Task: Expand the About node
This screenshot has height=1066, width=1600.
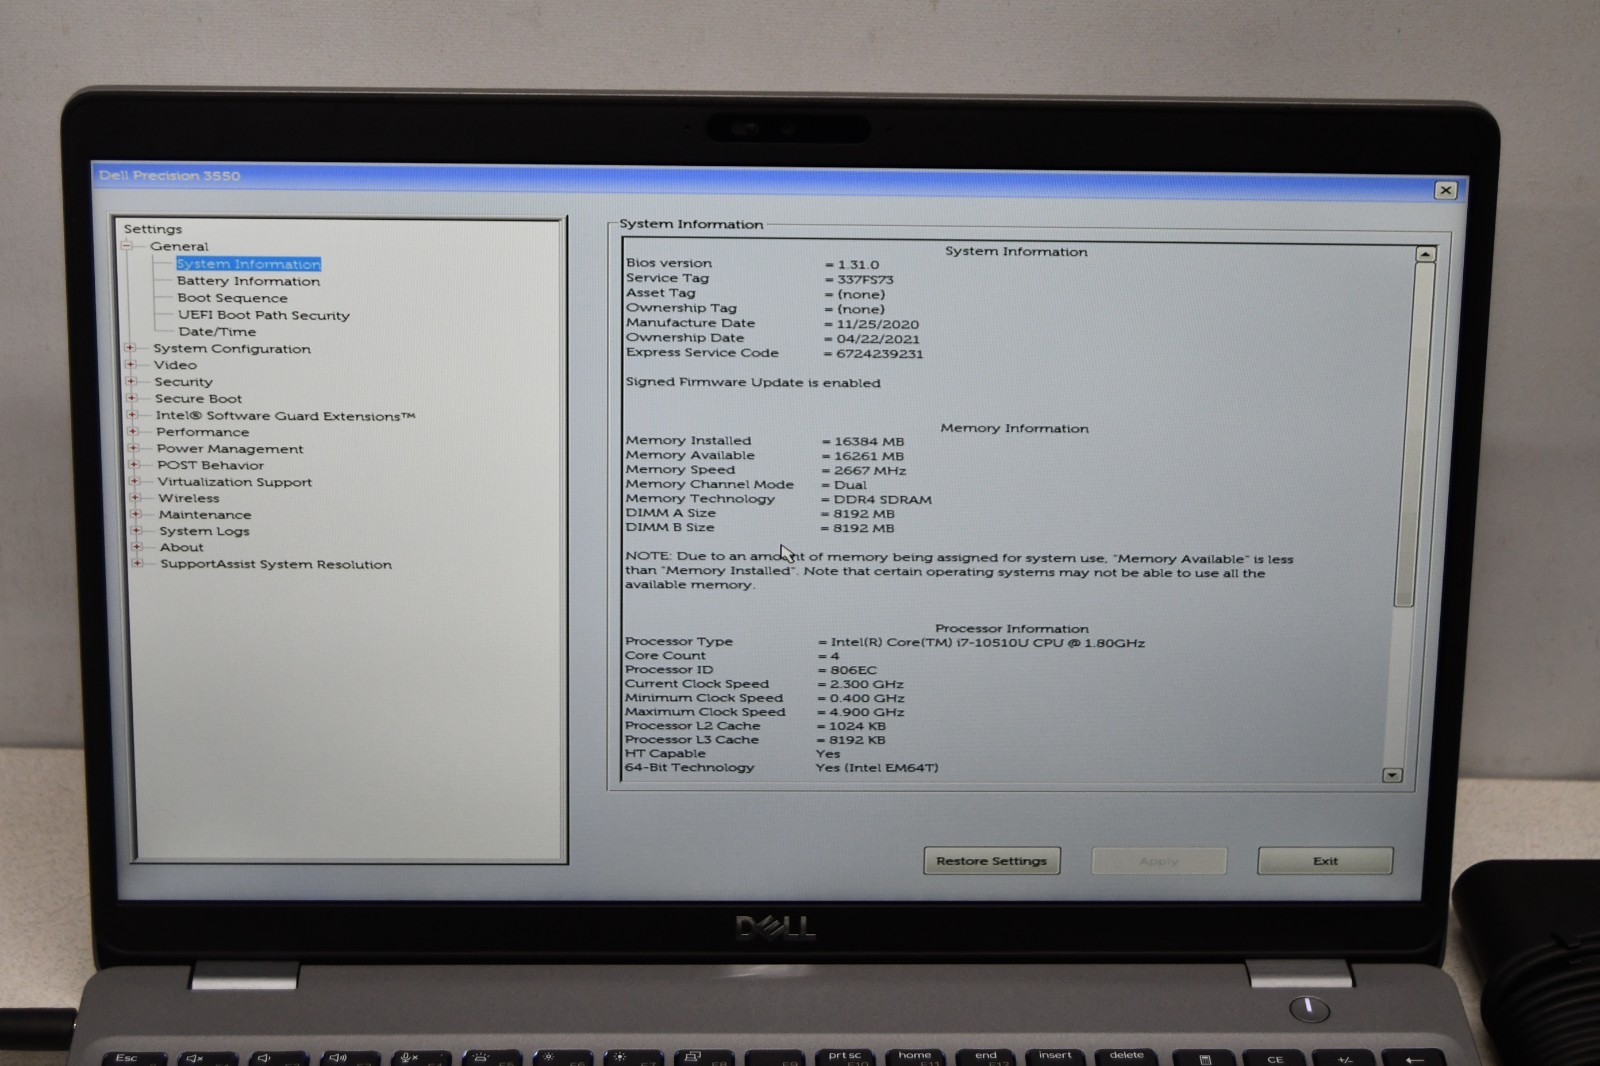Action: pos(136,547)
